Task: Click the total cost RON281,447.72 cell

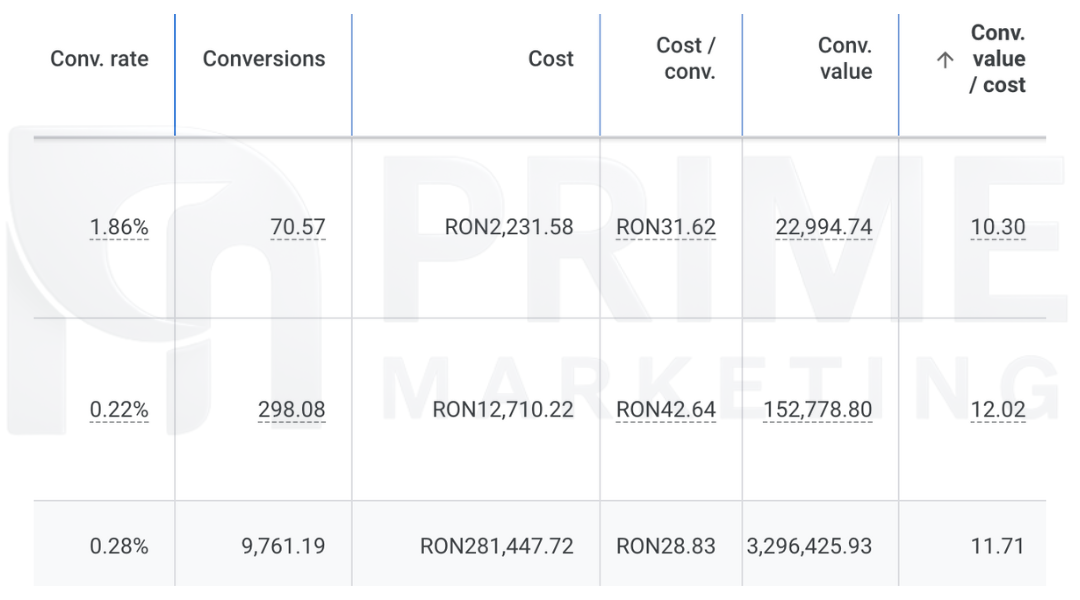Action: [497, 546]
